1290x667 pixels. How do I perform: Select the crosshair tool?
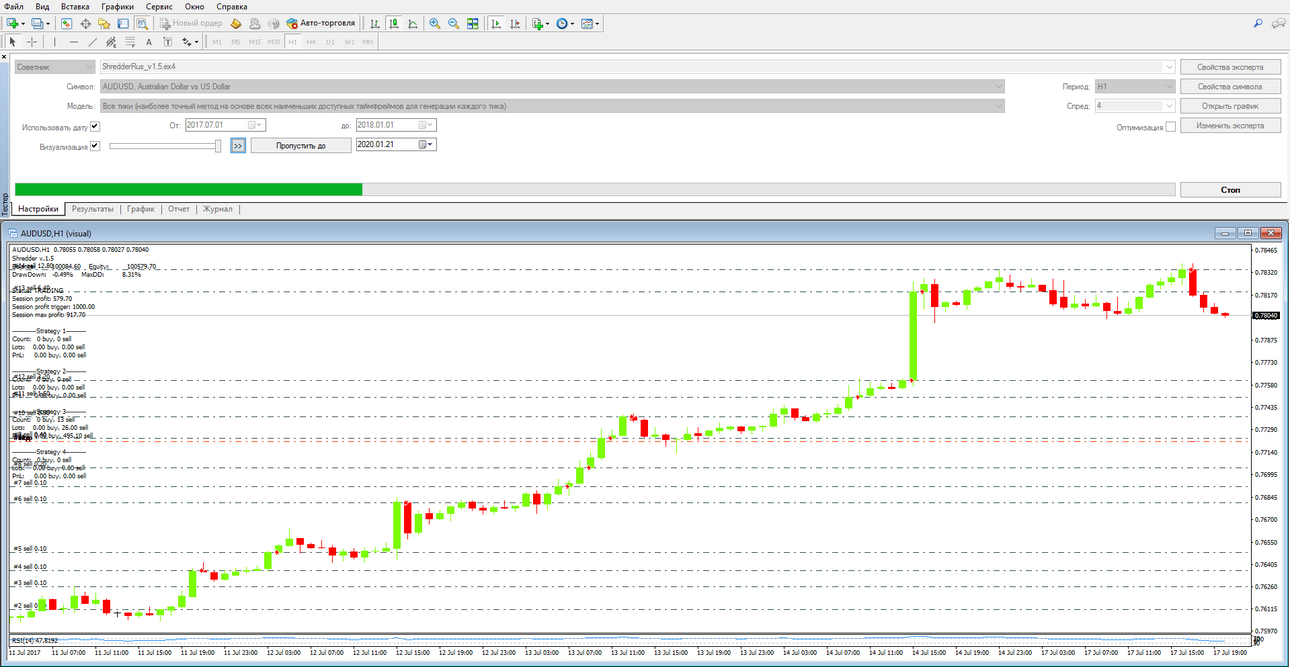coord(32,42)
